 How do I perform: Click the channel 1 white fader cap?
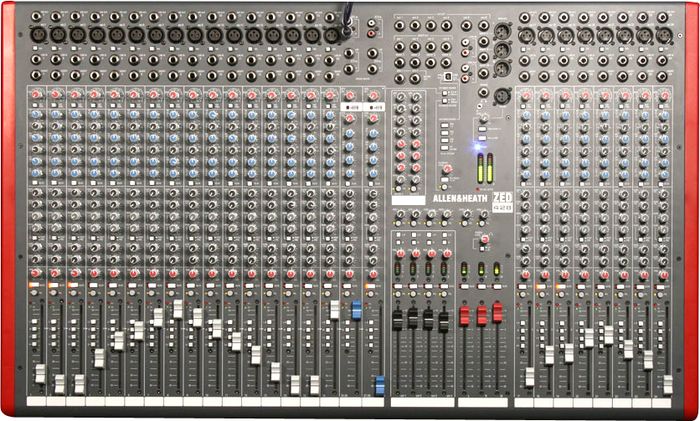[x=40, y=373]
